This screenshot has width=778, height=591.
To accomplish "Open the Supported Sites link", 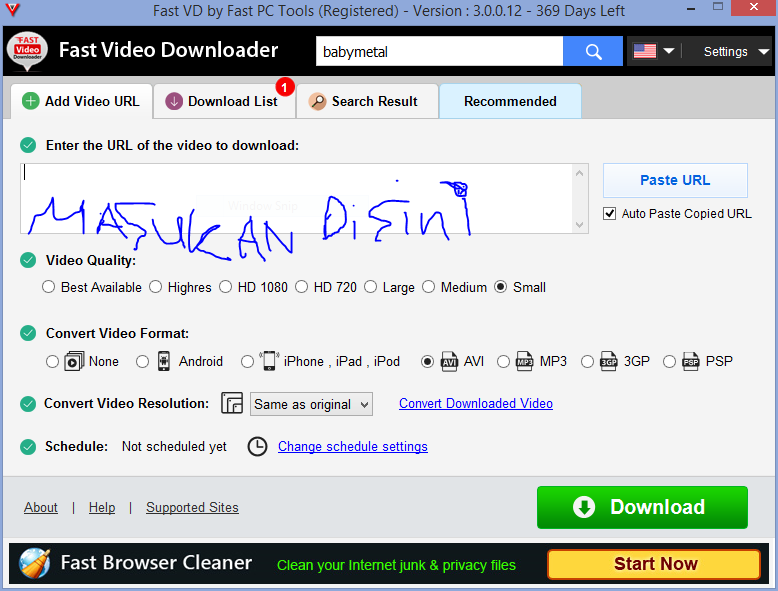I will [x=193, y=507].
